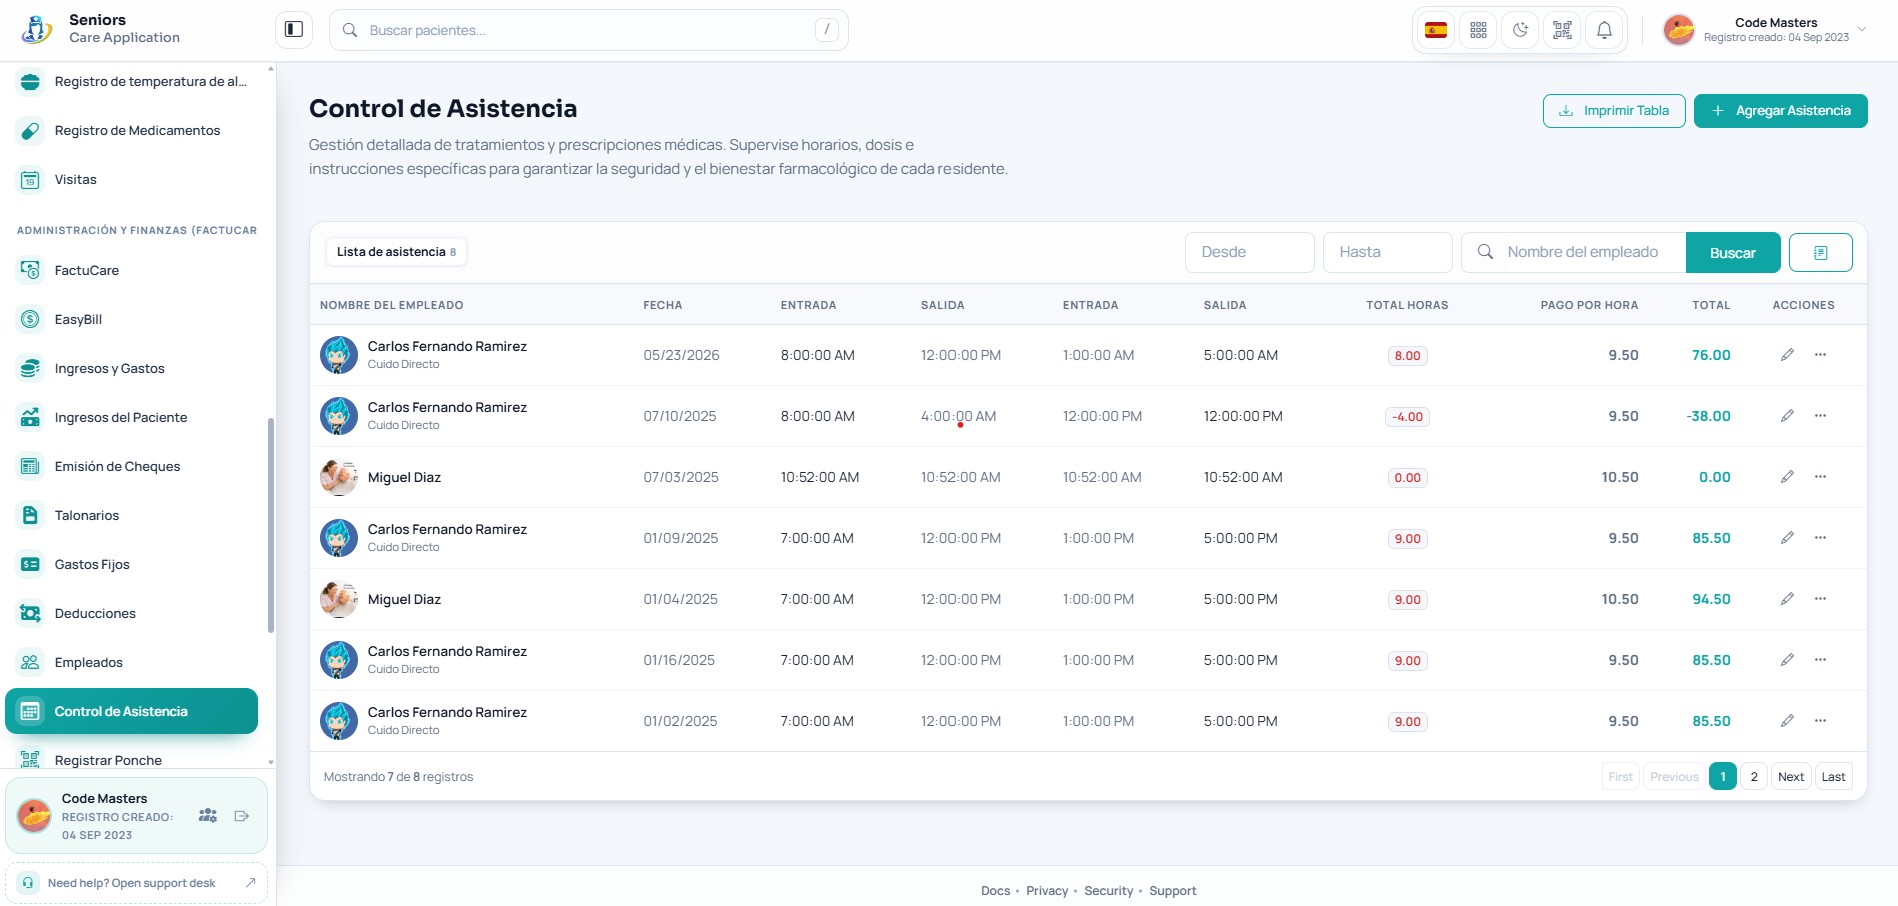Screen dimensions: 1898x906
Task: Click the logout icon in profile card
Action: tap(241, 816)
